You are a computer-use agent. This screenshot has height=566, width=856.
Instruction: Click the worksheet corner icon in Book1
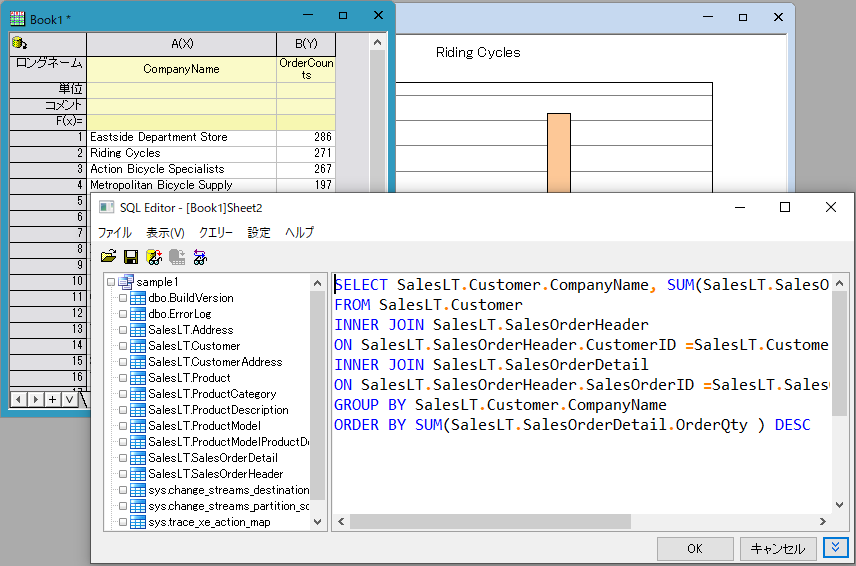click(19, 43)
